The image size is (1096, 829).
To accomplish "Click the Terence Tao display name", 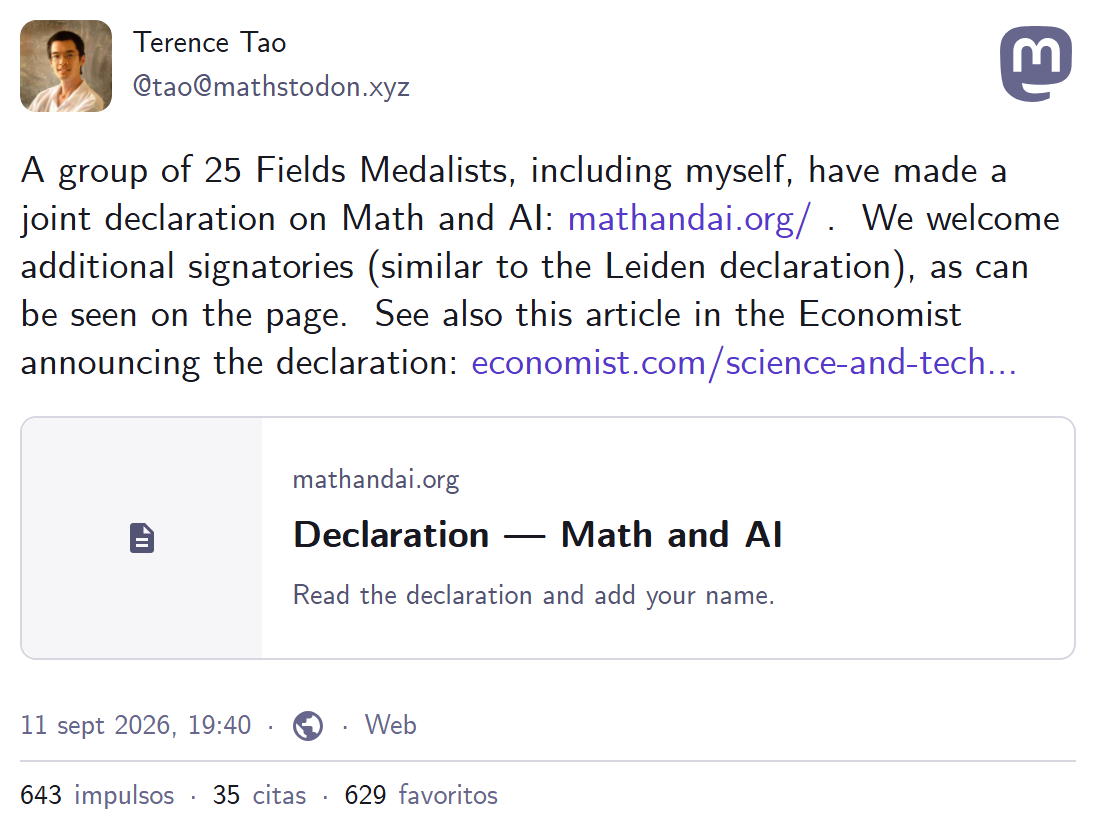I will click(210, 43).
